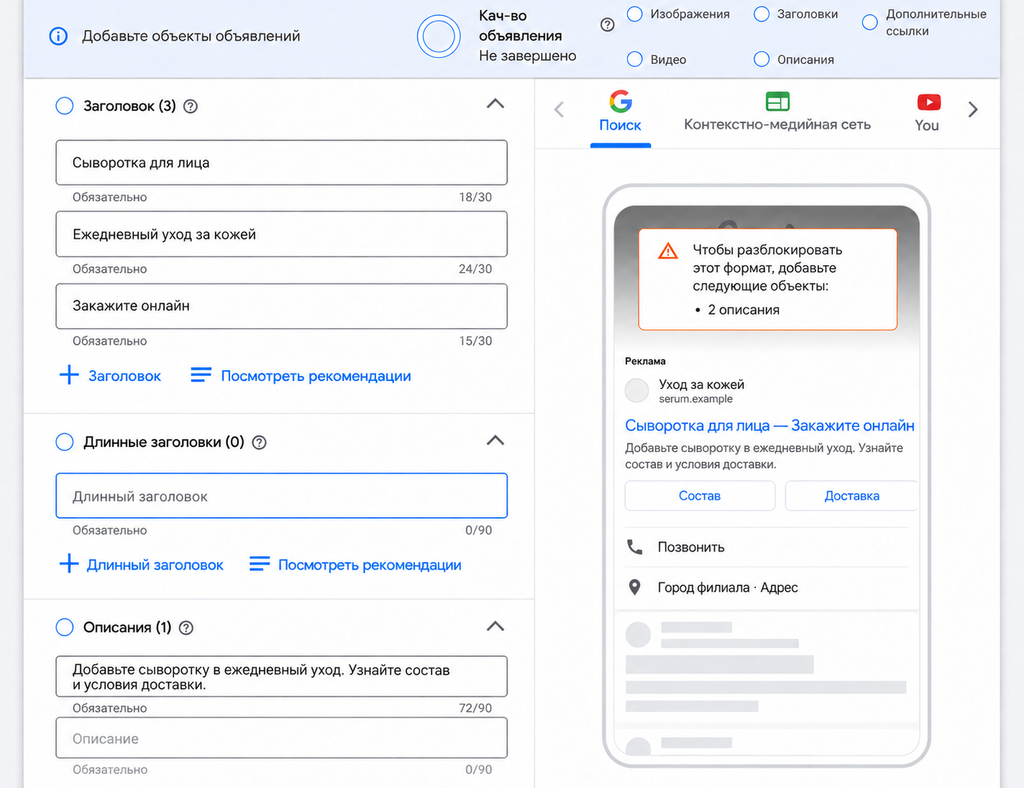Click the Состав sitelink button in preview

[699, 496]
